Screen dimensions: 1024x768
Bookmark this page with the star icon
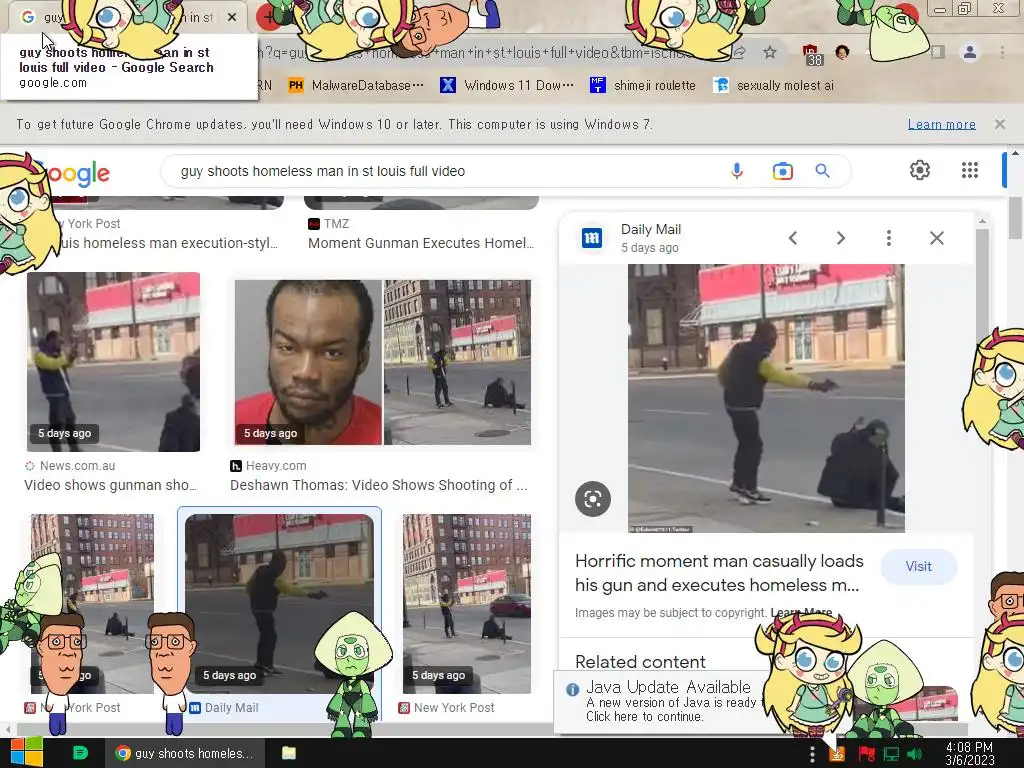[x=770, y=52]
